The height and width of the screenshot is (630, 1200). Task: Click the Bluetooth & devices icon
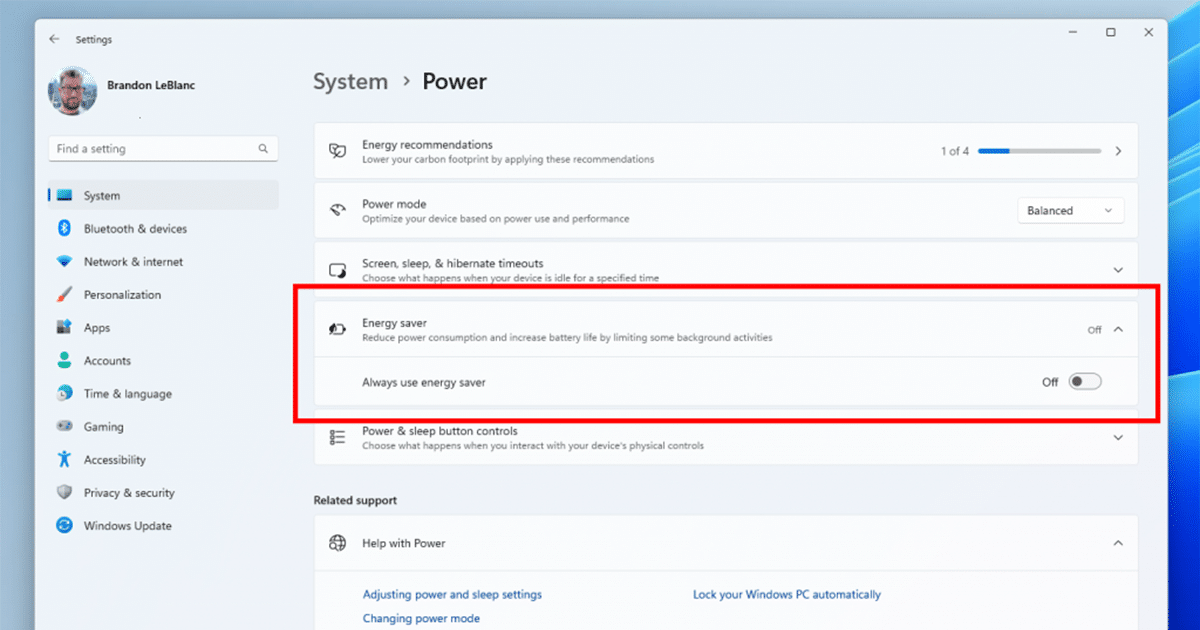click(64, 229)
